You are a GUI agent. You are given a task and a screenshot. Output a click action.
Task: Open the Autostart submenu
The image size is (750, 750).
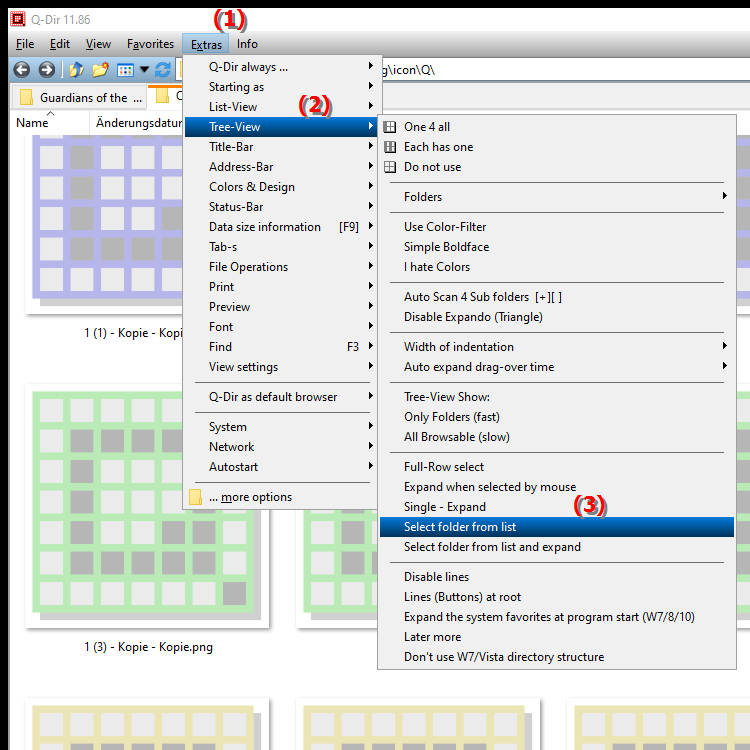[282, 467]
